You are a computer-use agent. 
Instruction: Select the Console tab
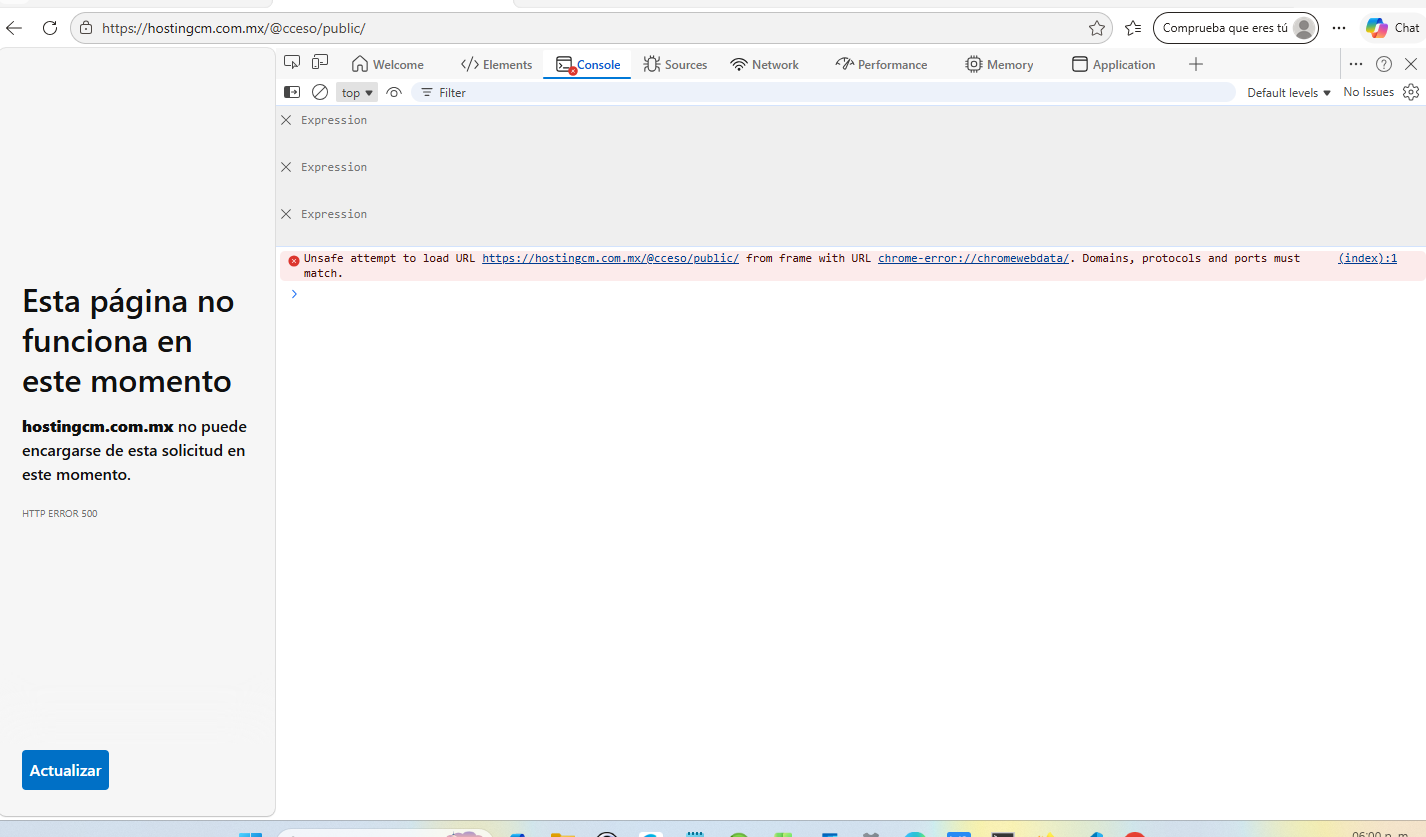588,64
